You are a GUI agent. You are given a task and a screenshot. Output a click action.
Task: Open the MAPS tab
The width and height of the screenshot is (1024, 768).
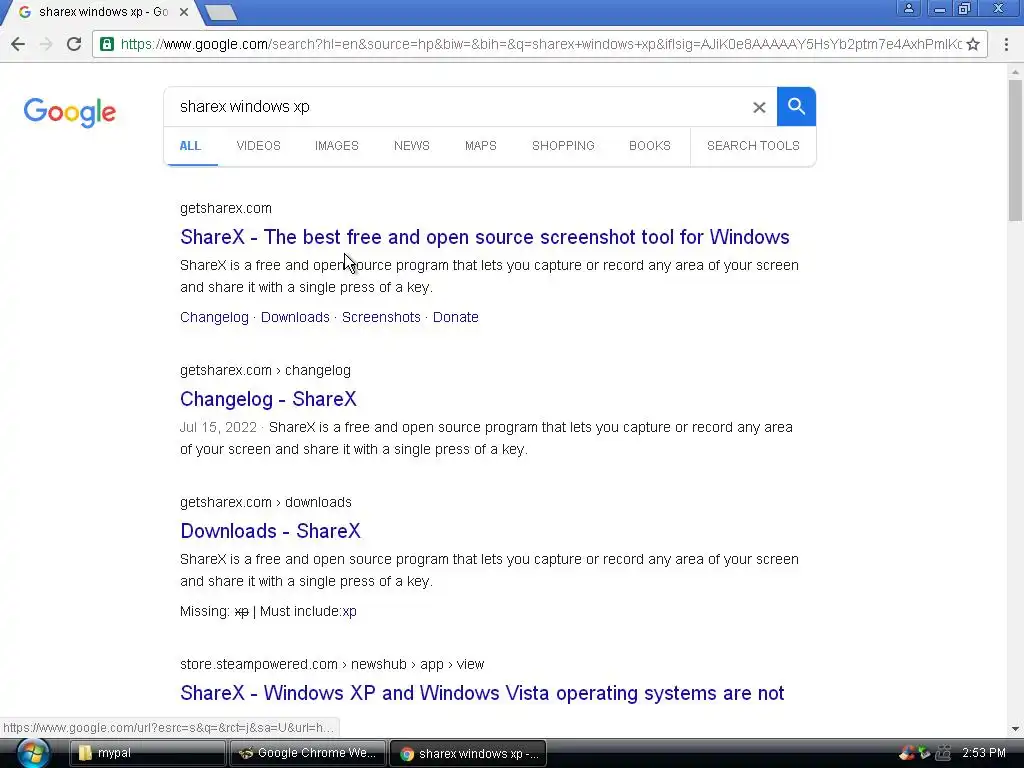point(481,146)
